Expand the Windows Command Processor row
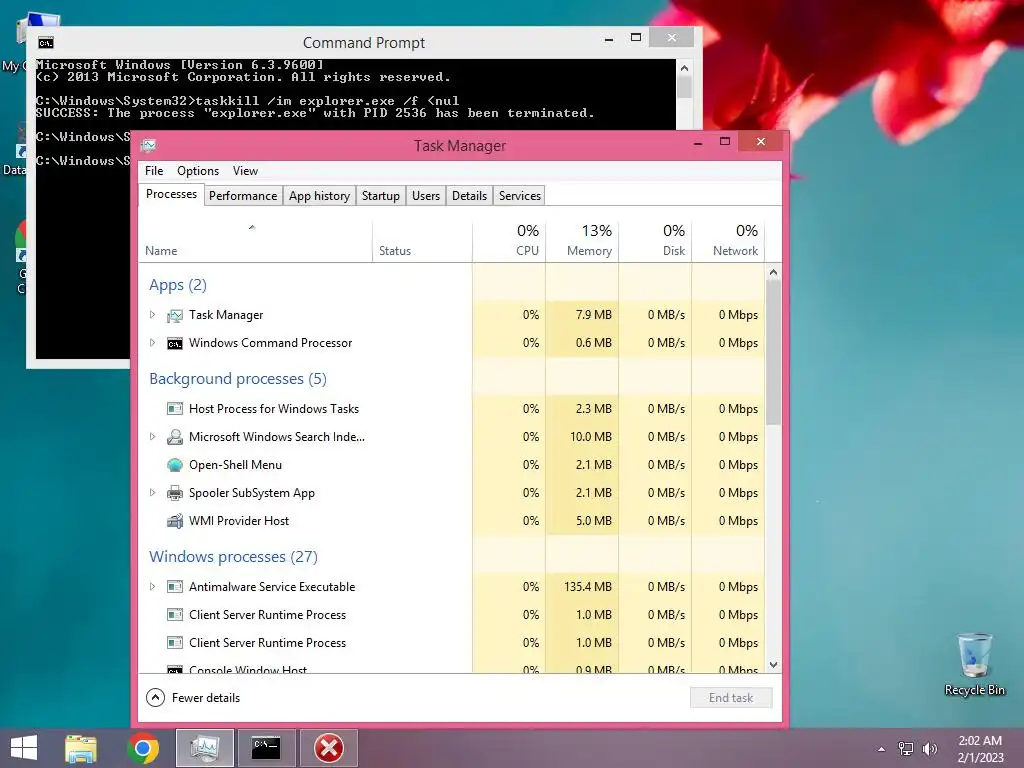 tap(152, 343)
